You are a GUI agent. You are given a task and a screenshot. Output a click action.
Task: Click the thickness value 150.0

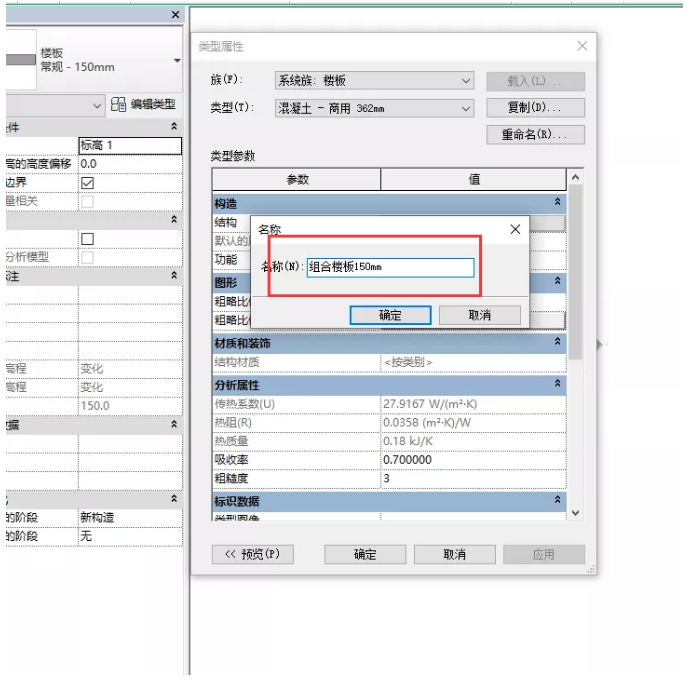(130, 406)
